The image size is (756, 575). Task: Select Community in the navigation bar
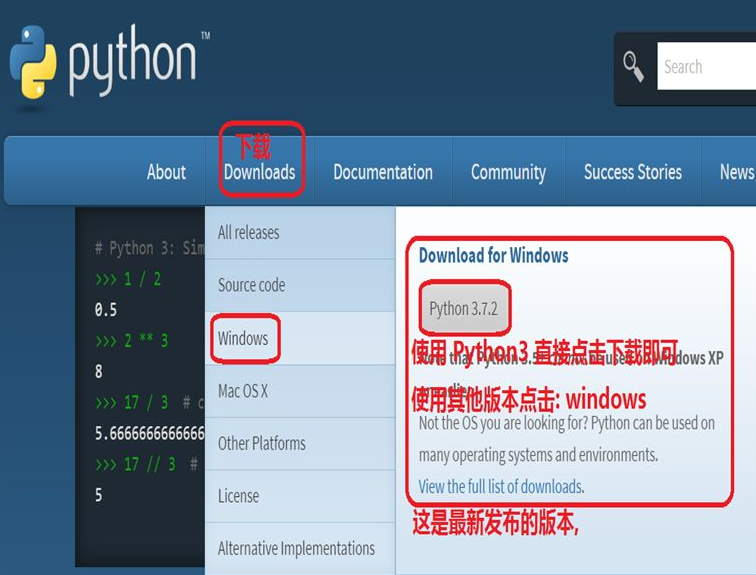pos(508,172)
